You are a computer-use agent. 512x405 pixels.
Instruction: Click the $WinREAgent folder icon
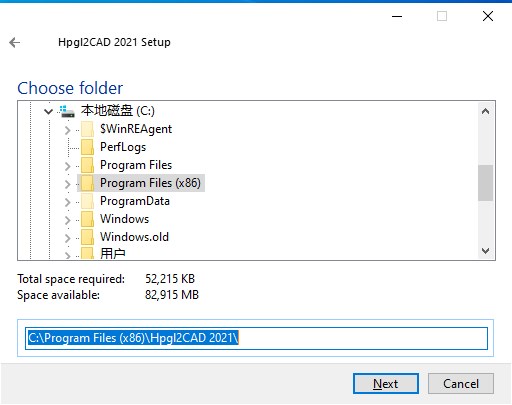click(x=87, y=129)
